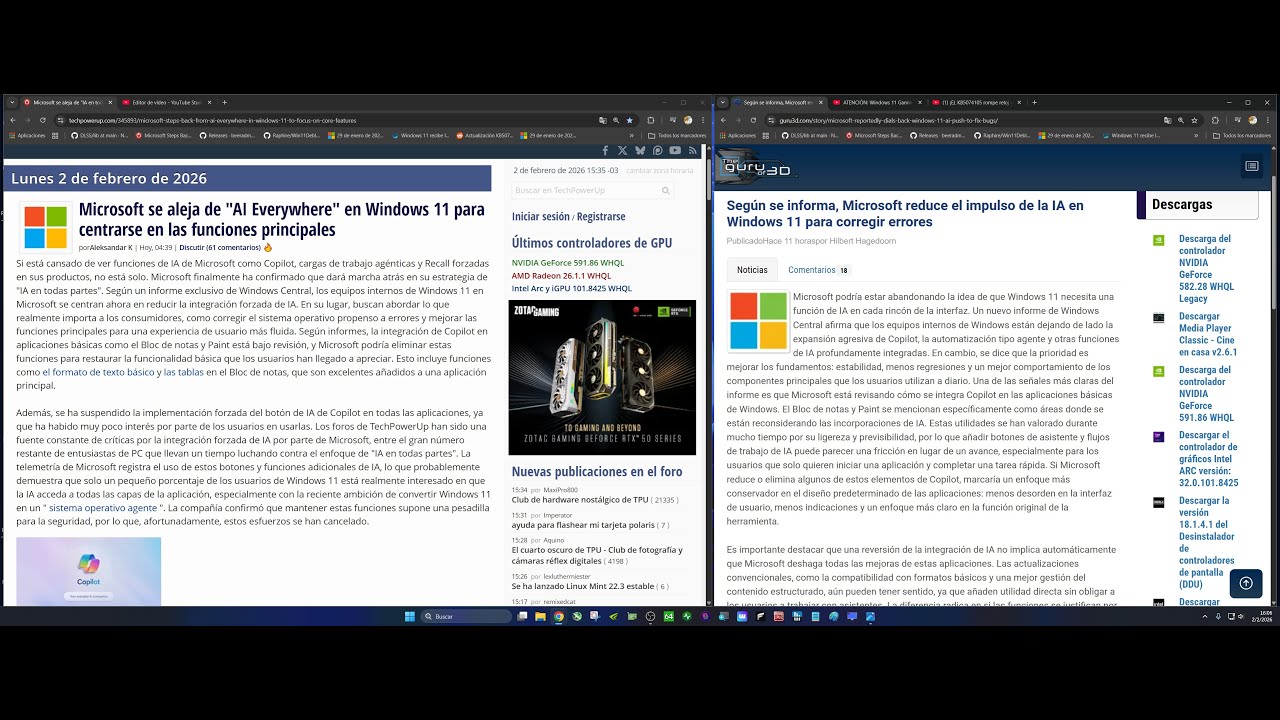Go back in the techpowerup browser window
The height and width of the screenshot is (720, 1280).
click(x=12, y=120)
